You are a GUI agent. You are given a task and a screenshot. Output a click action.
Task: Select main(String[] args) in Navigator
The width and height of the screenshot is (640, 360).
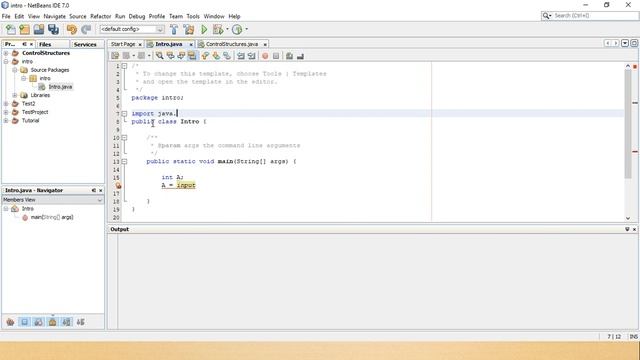[x=52, y=217]
